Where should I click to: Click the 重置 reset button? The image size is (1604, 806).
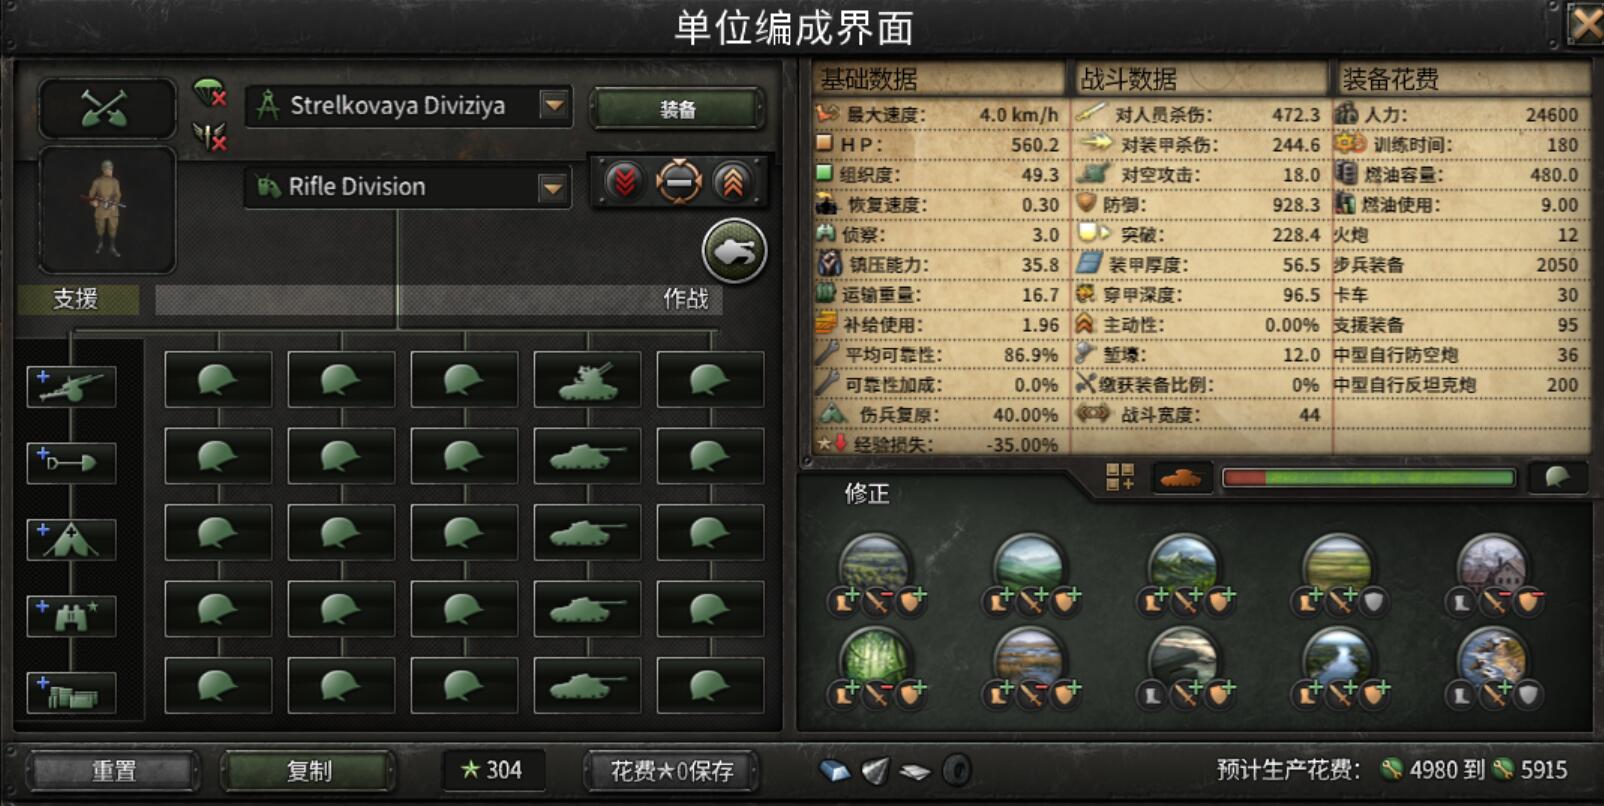coord(113,771)
